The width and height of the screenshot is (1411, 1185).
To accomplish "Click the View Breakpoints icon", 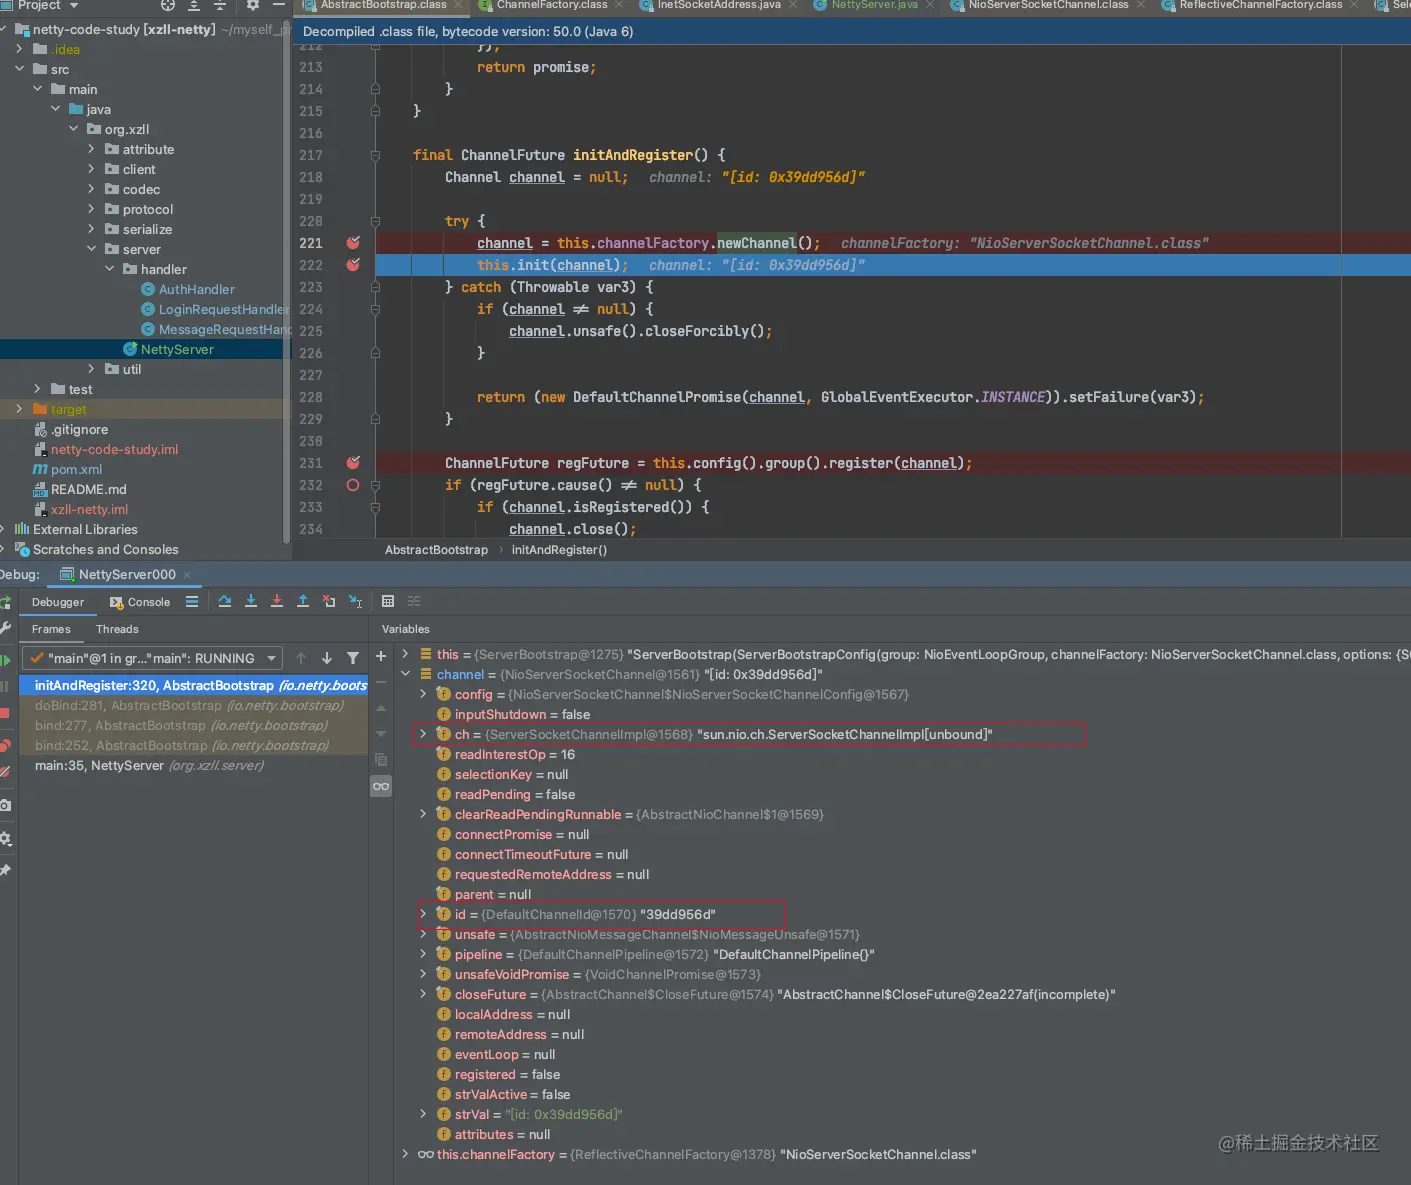I will (5, 745).
